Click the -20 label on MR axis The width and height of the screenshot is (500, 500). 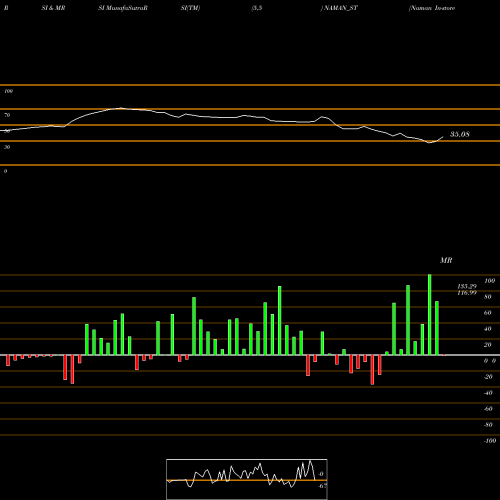(488, 377)
